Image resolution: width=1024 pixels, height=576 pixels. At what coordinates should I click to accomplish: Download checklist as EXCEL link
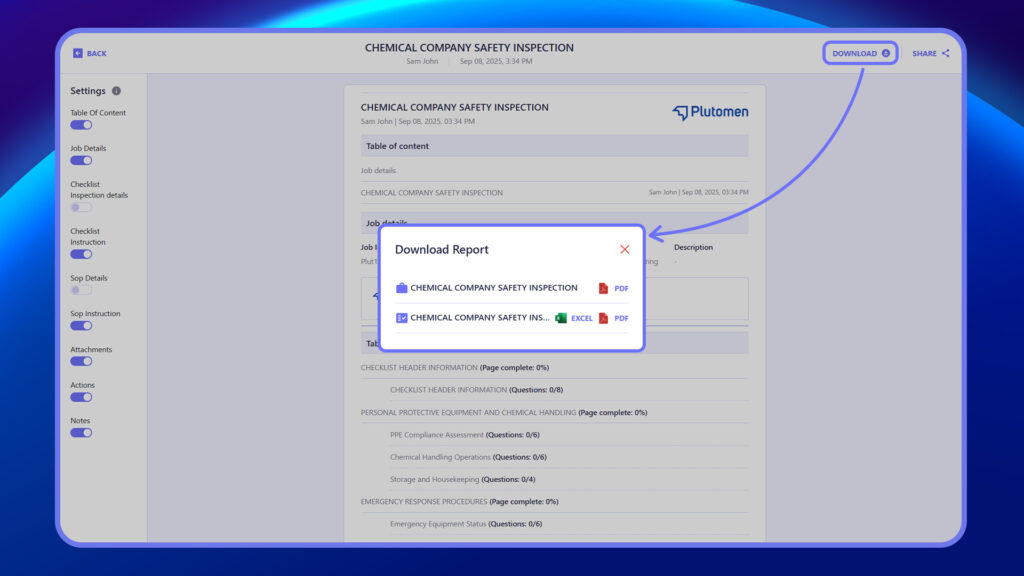(x=582, y=318)
